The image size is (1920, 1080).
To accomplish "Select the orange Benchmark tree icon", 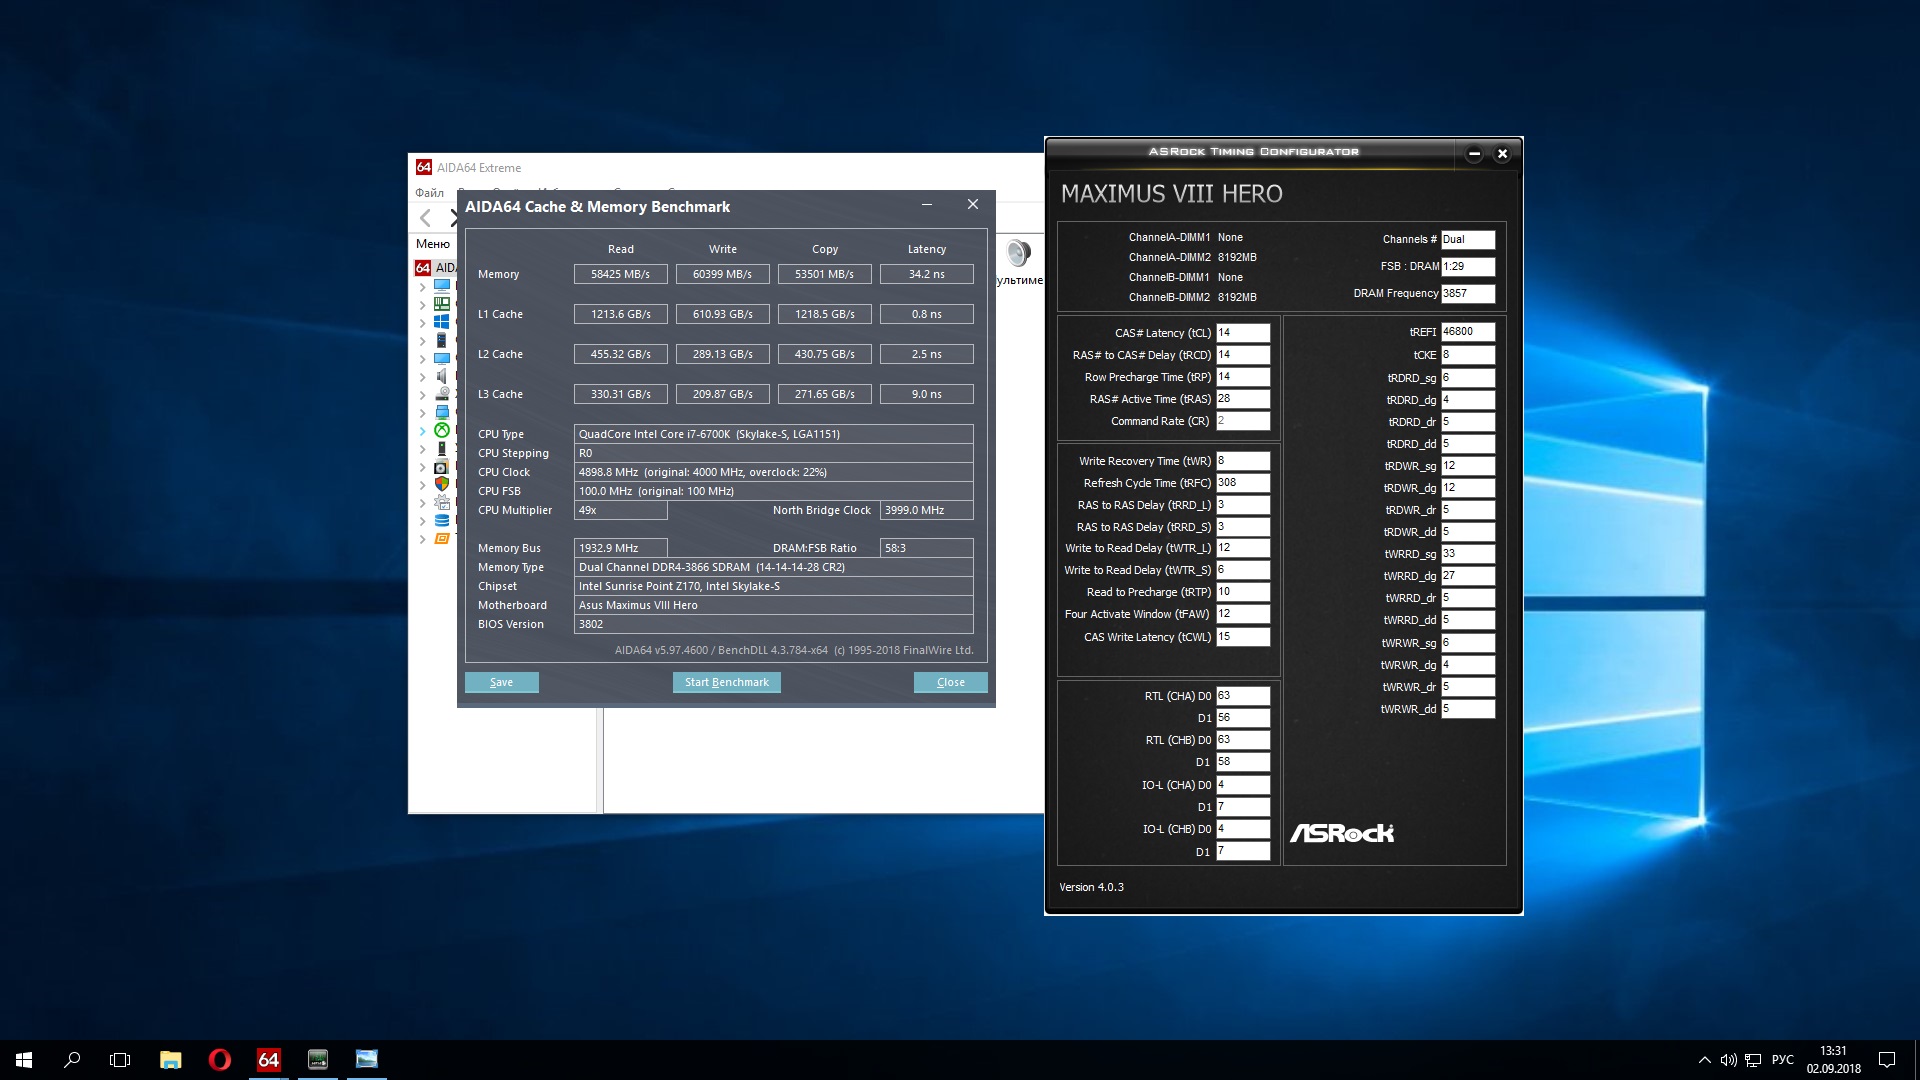I will click(x=441, y=538).
